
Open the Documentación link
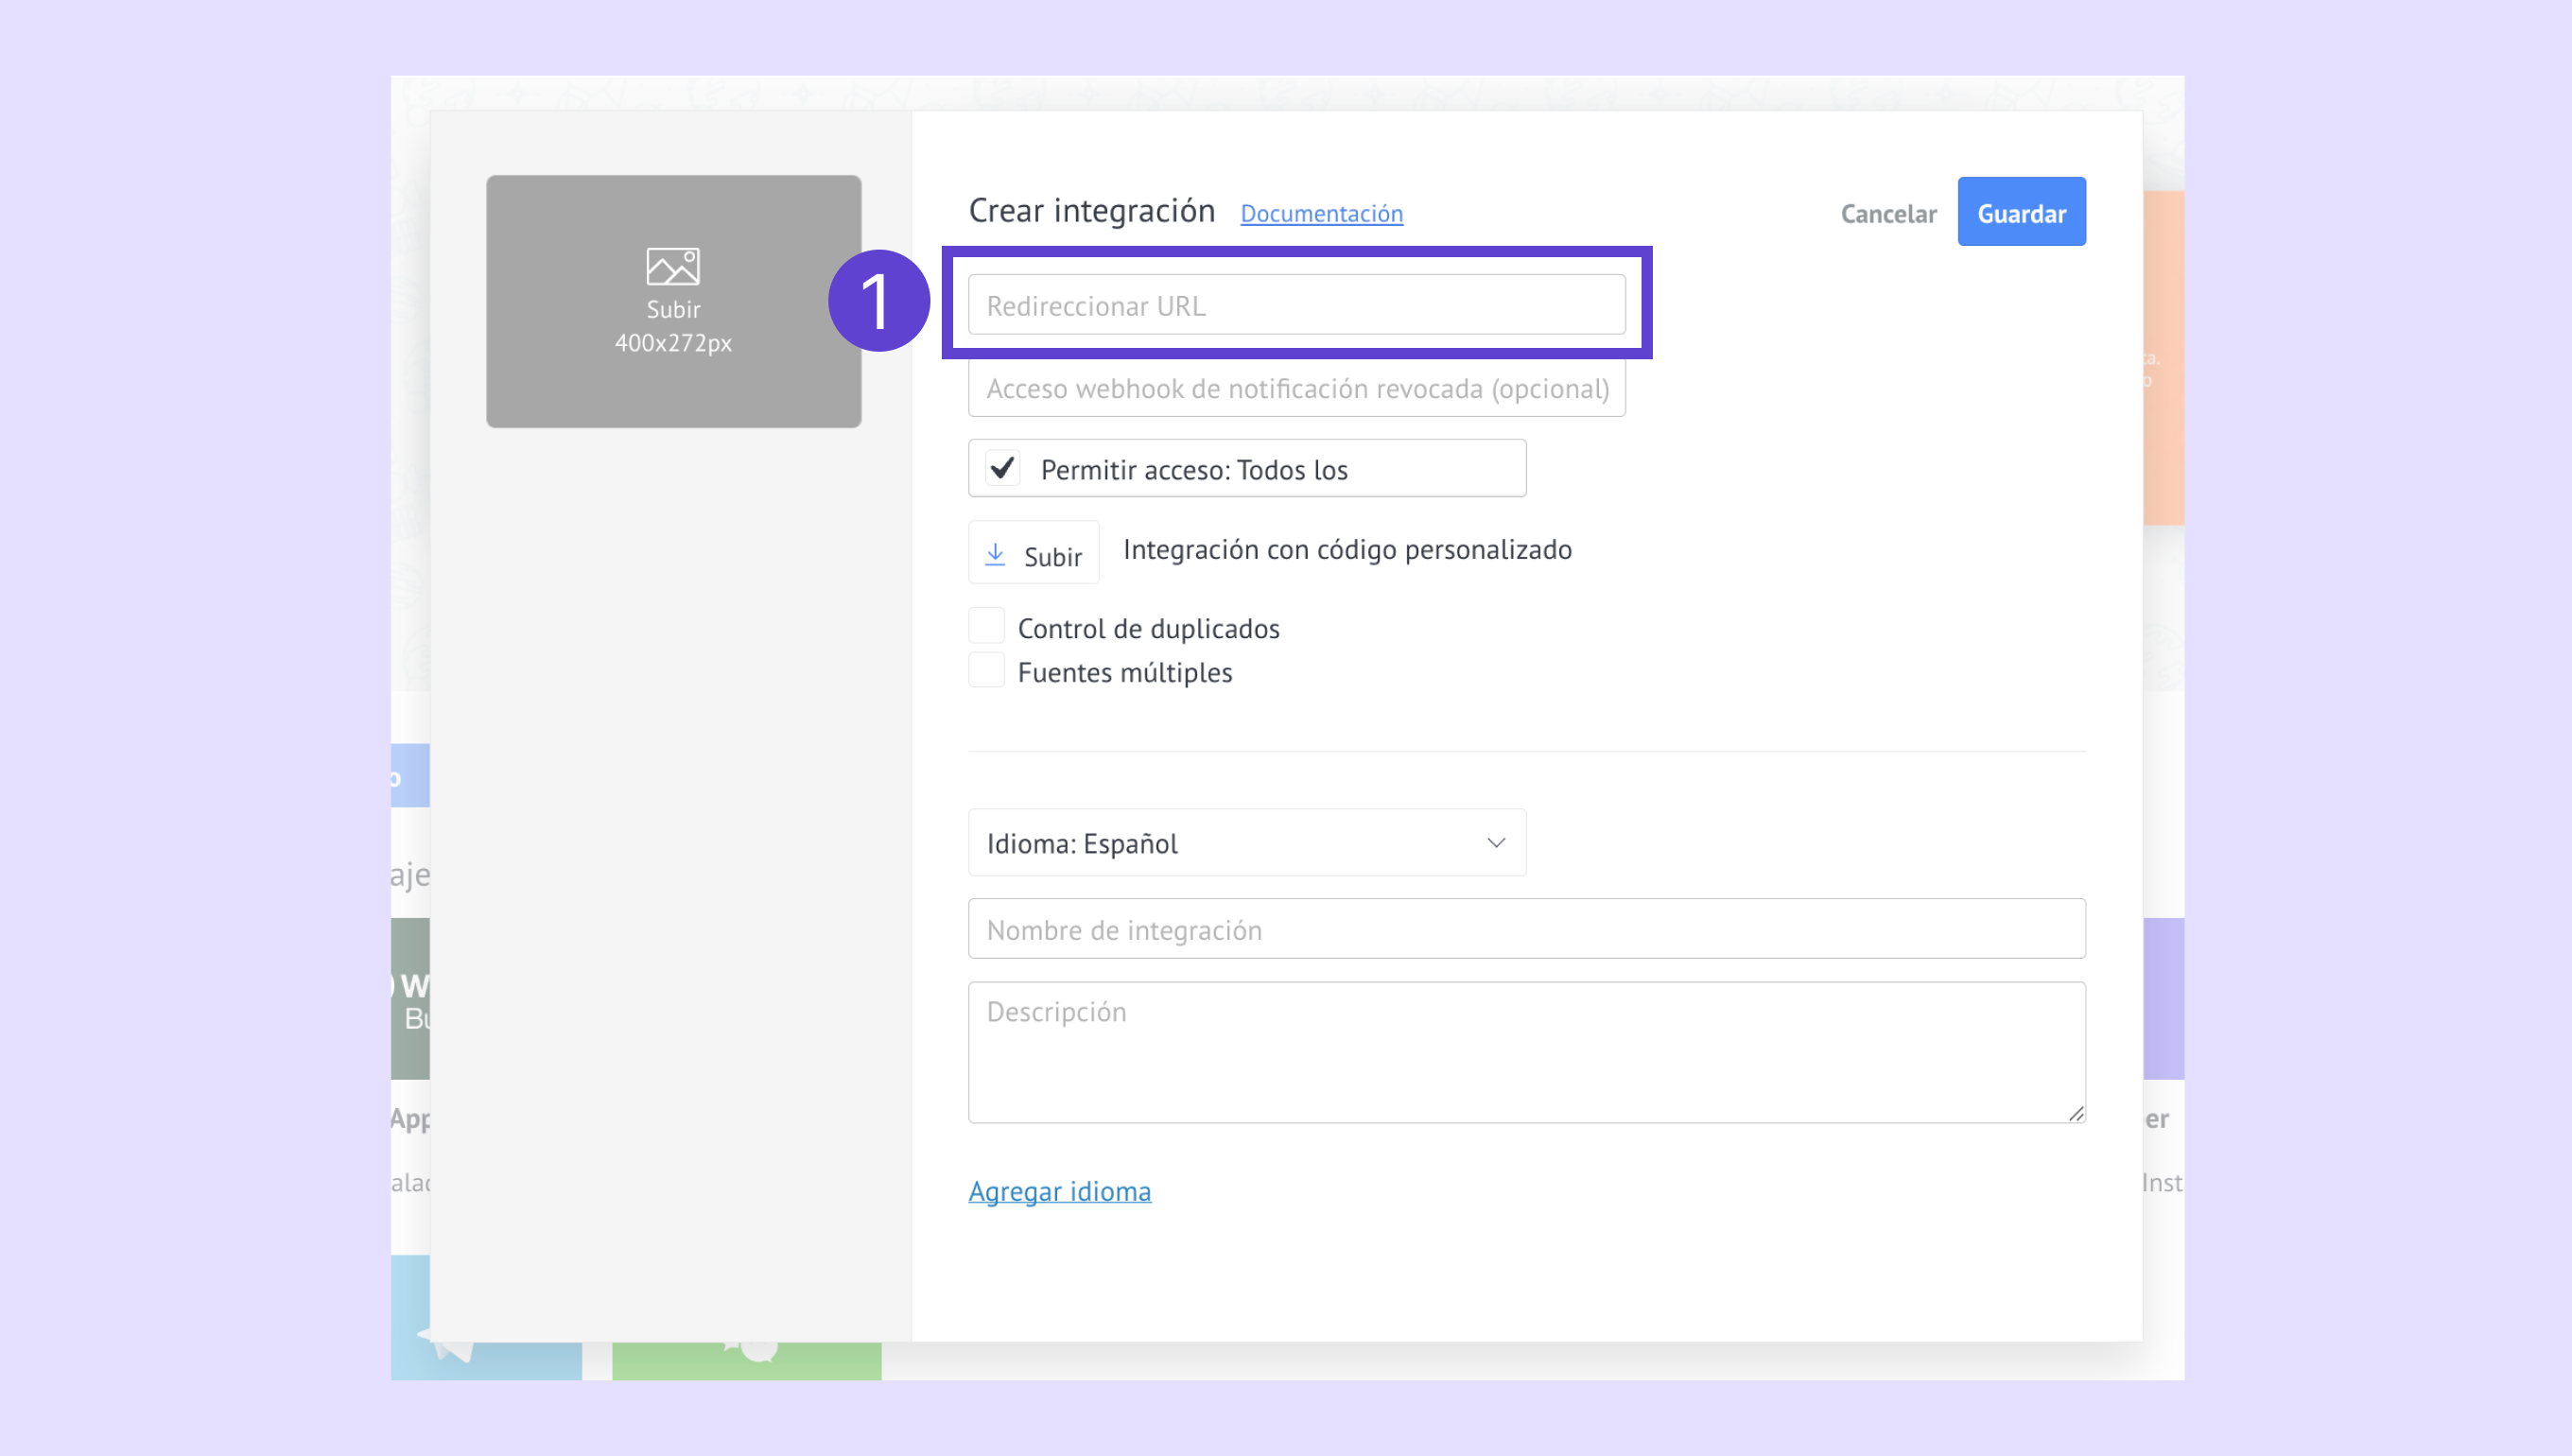[x=1321, y=214]
